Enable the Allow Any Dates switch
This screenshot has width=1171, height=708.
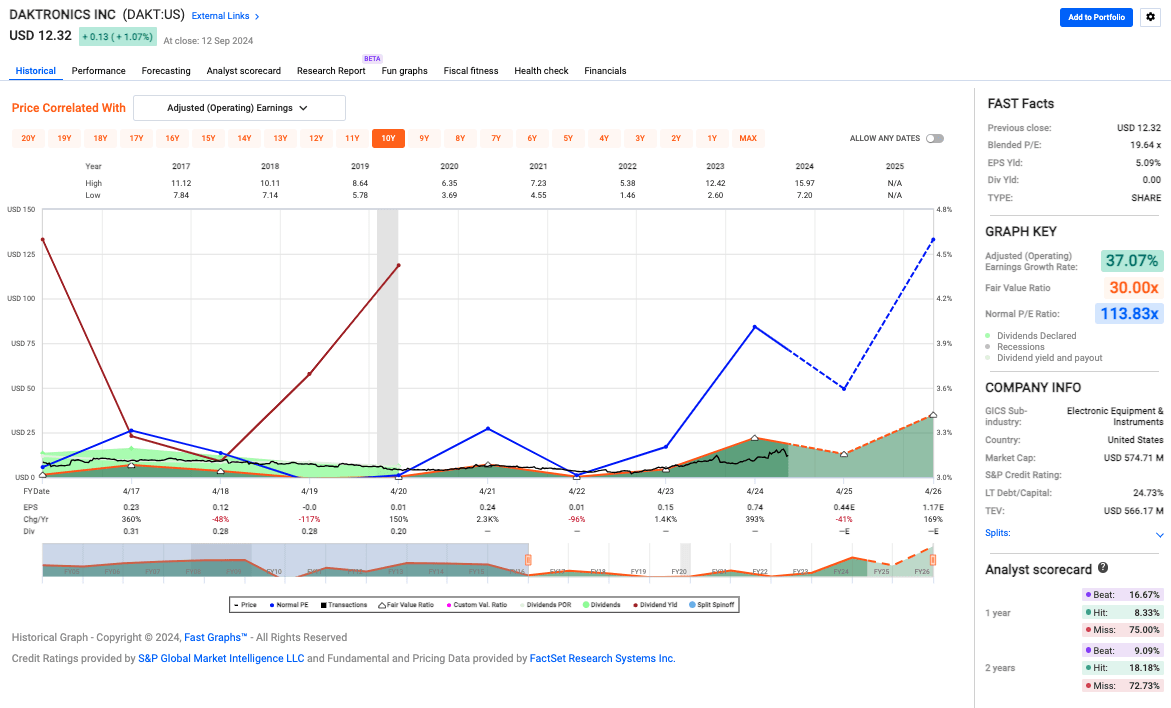(935, 138)
